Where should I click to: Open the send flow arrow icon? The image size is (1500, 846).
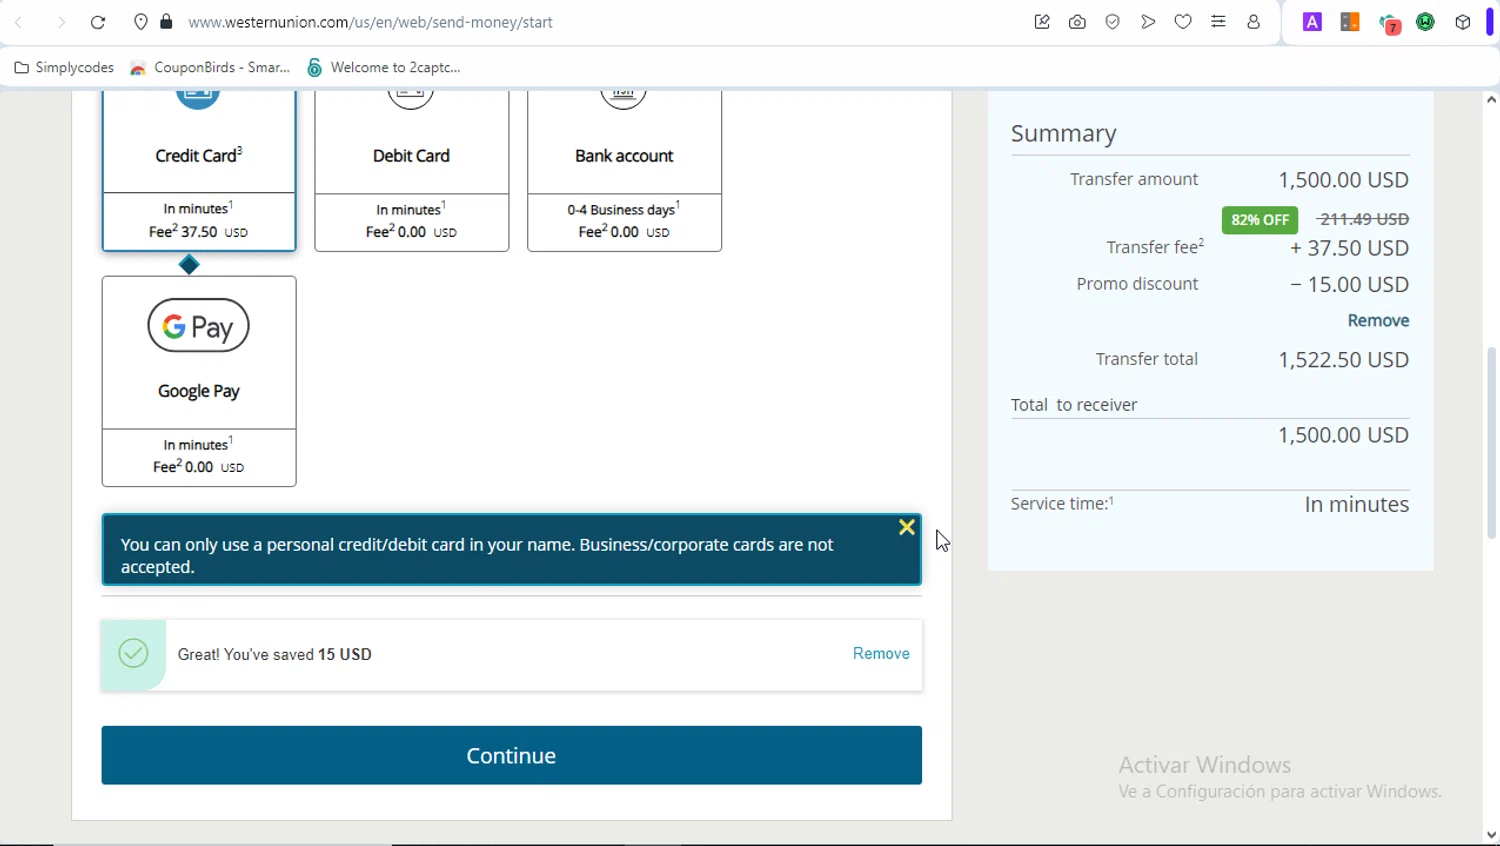coord(1148,22)
